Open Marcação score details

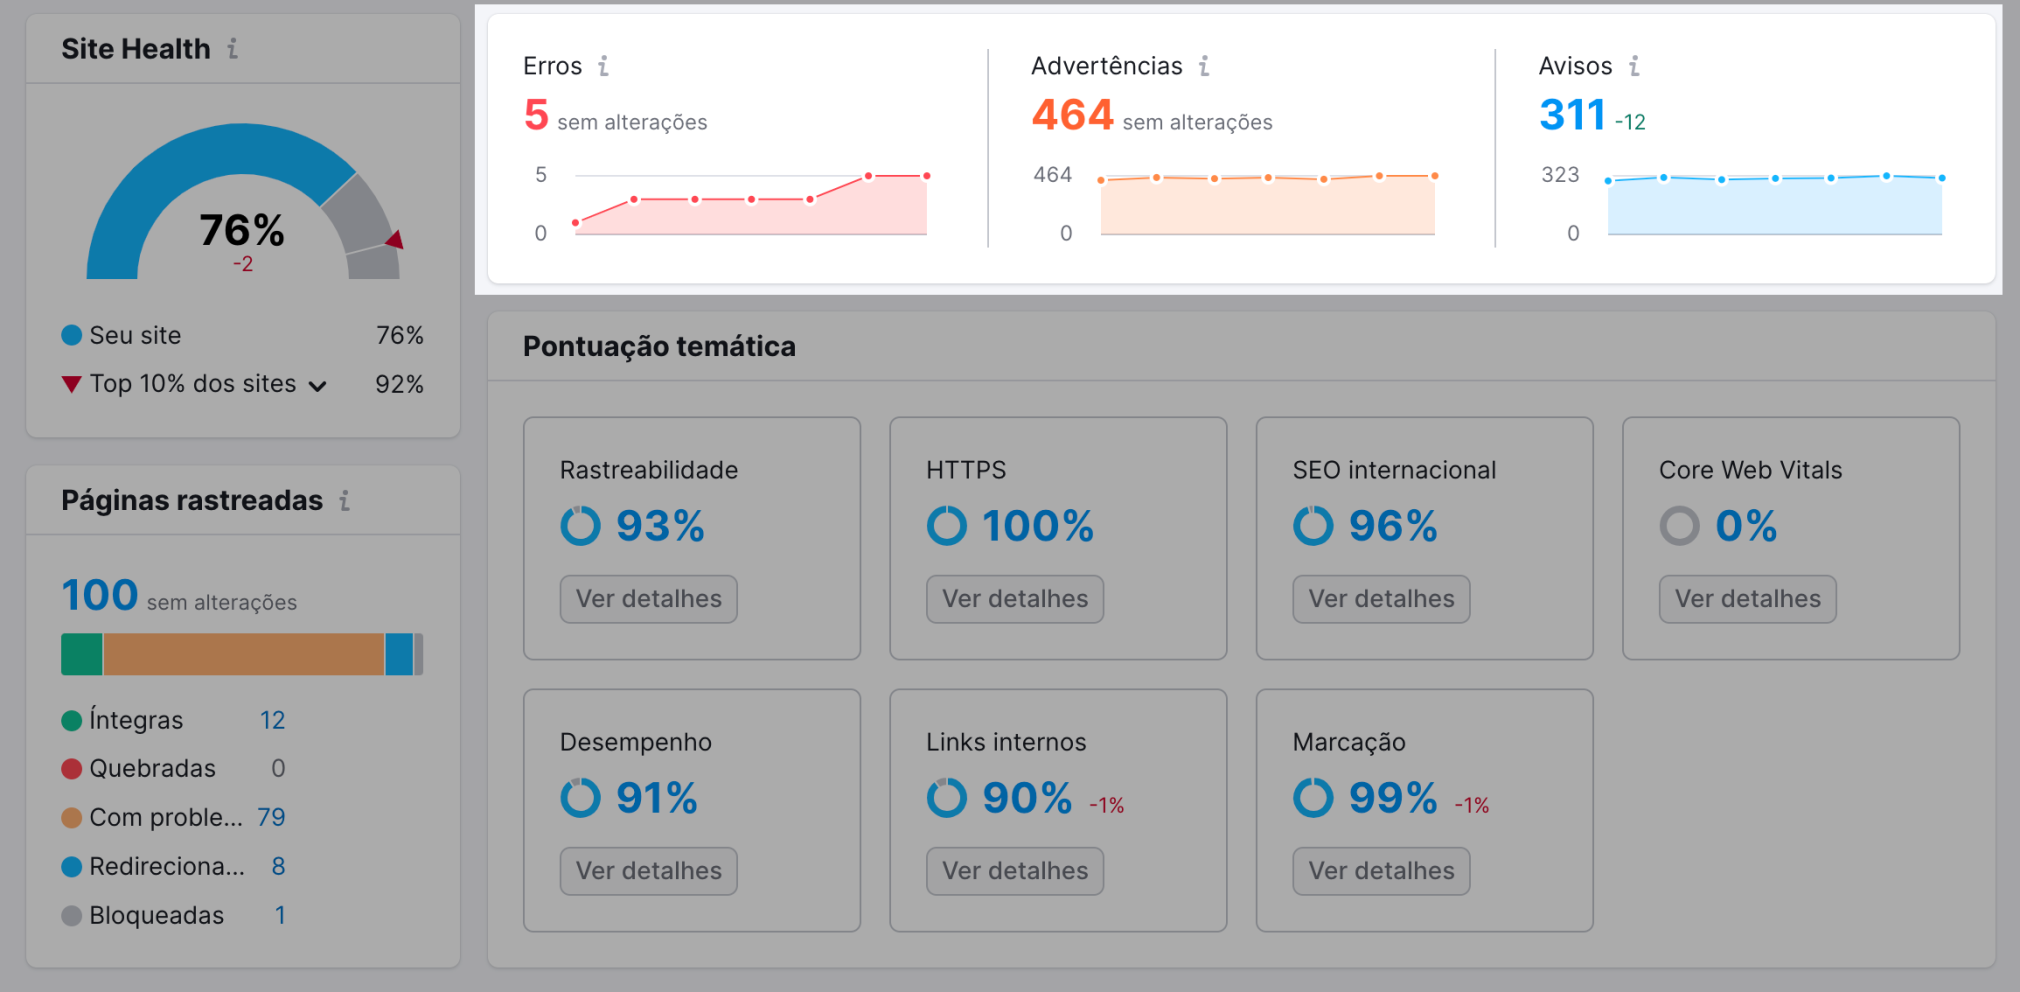pyautogui.click(x=1380, y=870)
